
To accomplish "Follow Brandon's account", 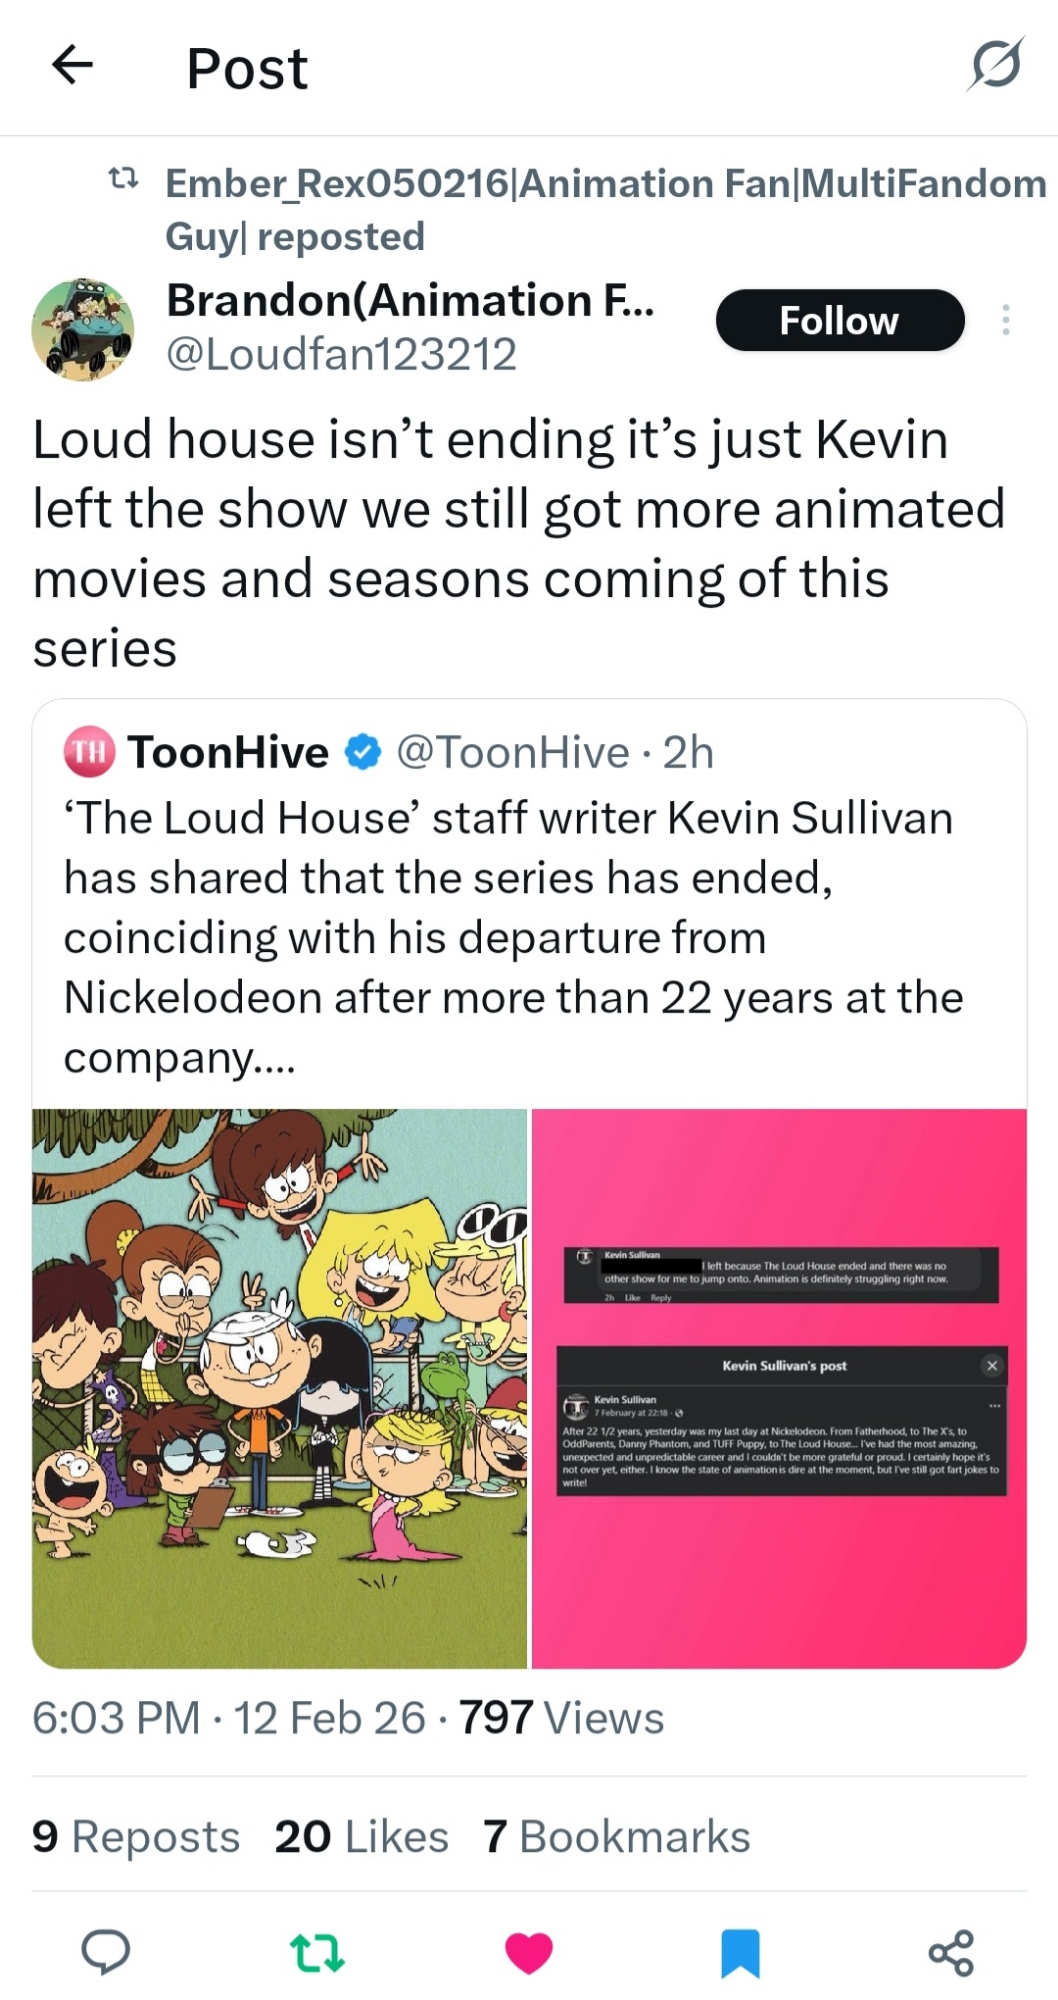I will click(839, 320).
